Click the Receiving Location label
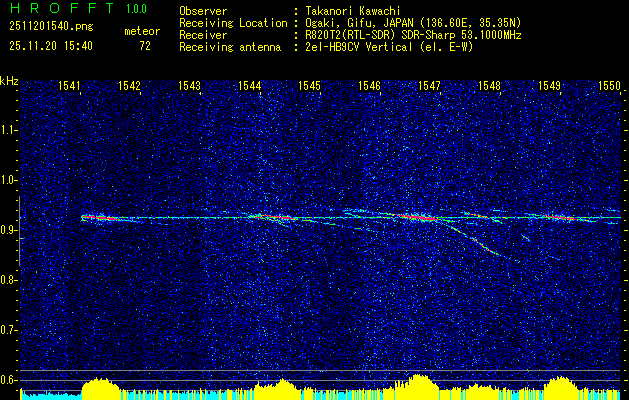629x400 pixels. [x=233, y=23]
